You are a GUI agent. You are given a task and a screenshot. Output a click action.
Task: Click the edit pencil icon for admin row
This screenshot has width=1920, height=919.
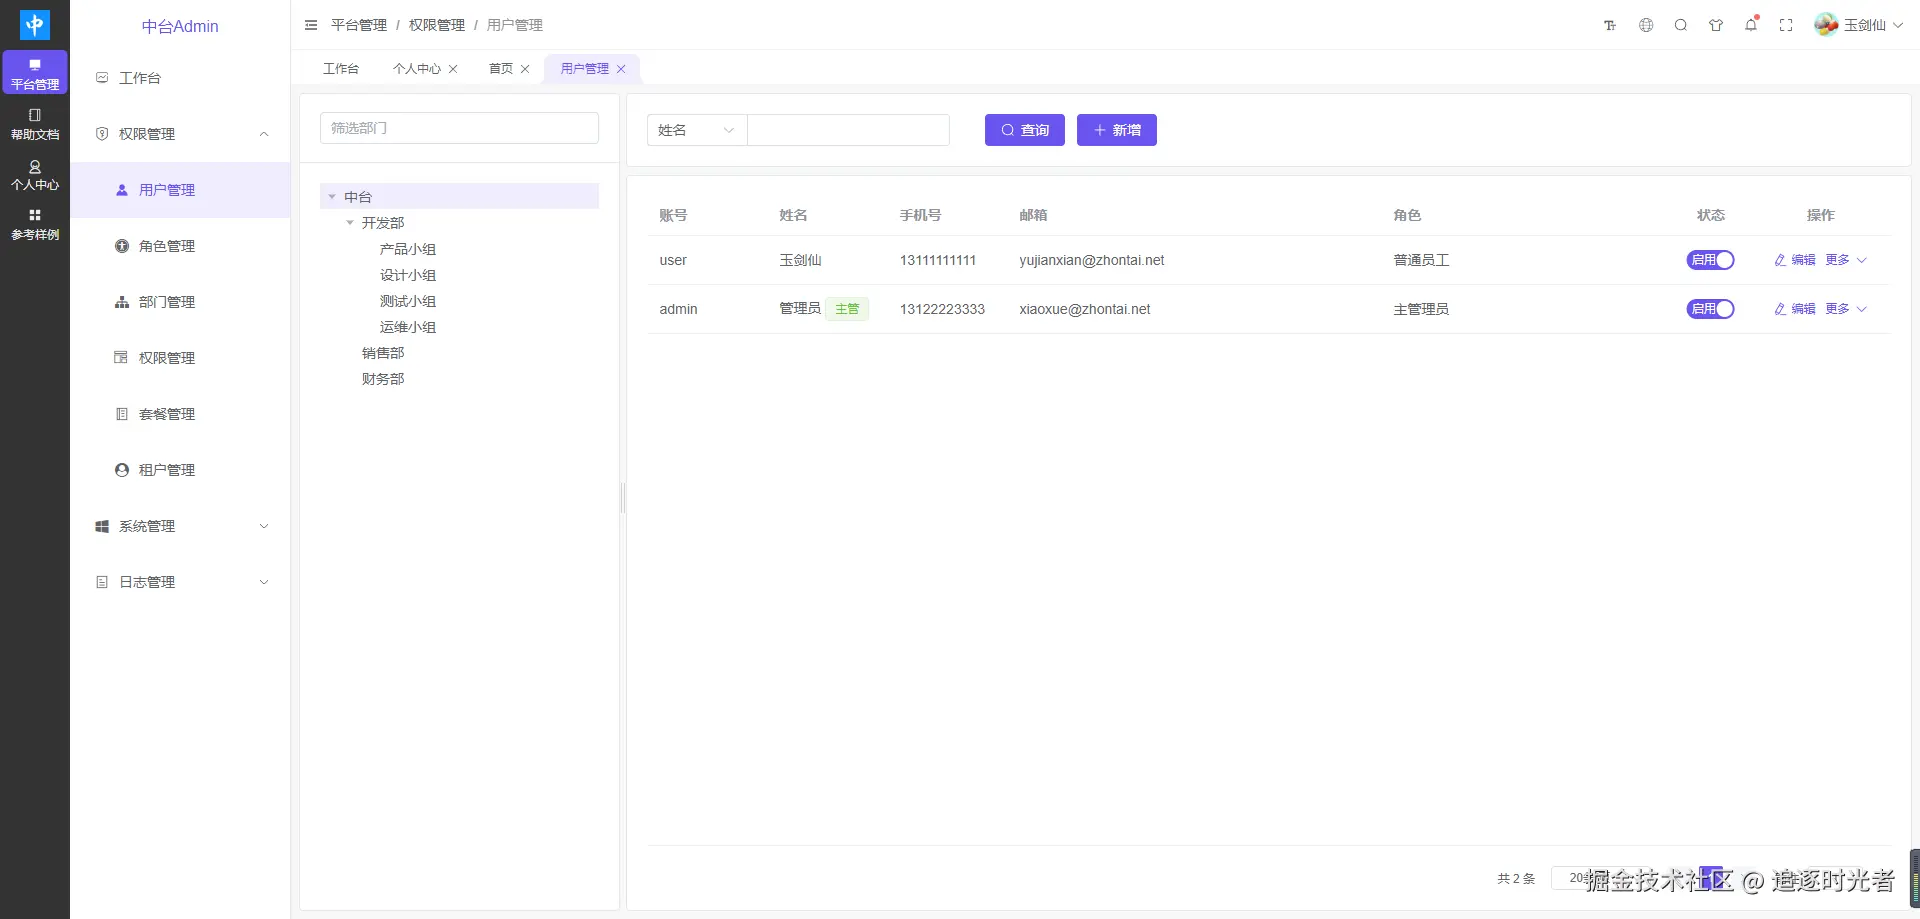1780,309
